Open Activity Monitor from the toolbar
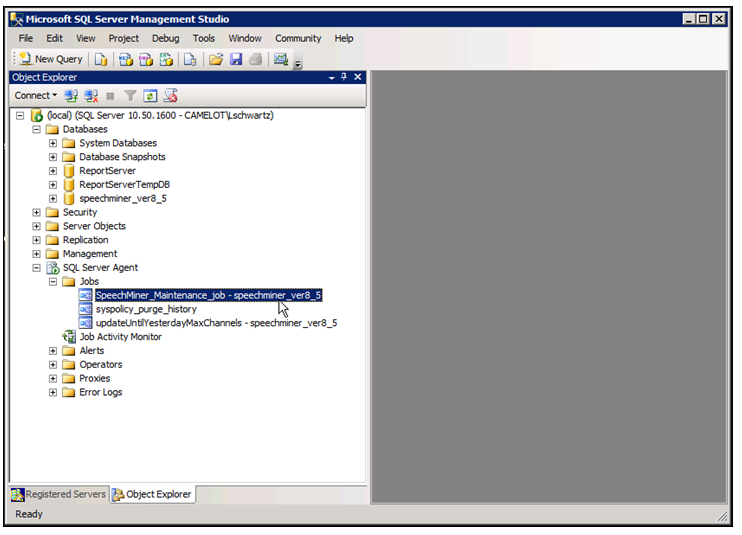The image size is (742, 535). coord(281,59)
